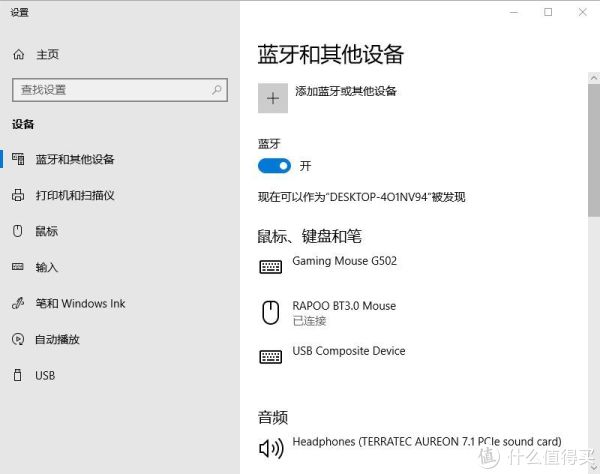
Task: Click the USB drive icon in sidebar
Action: pos(18,375)
